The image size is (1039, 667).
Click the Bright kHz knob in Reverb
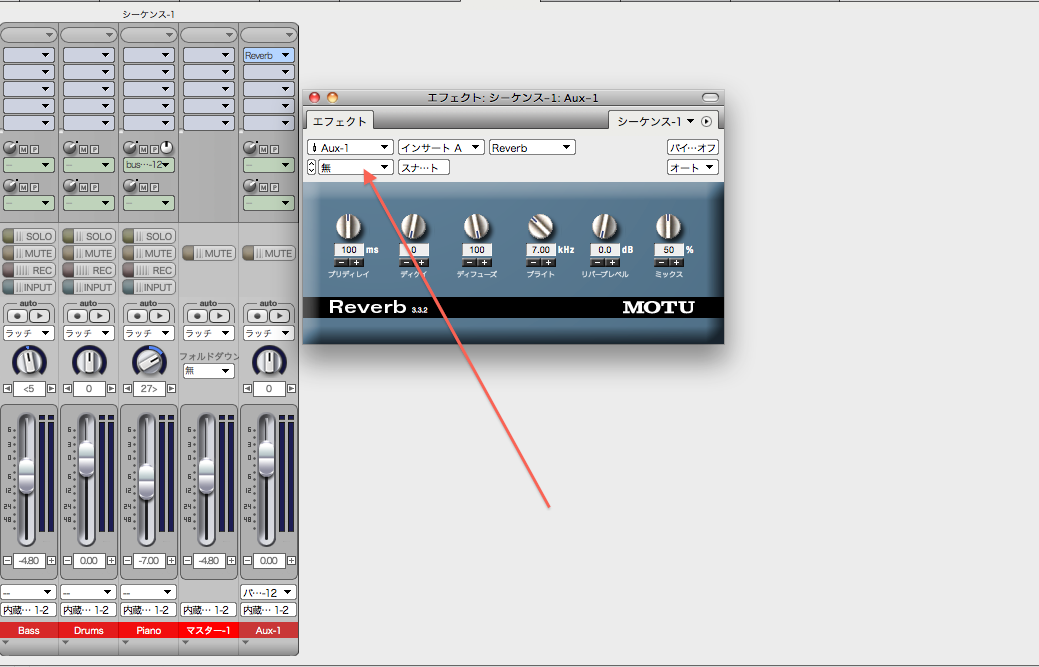(541, 227)
